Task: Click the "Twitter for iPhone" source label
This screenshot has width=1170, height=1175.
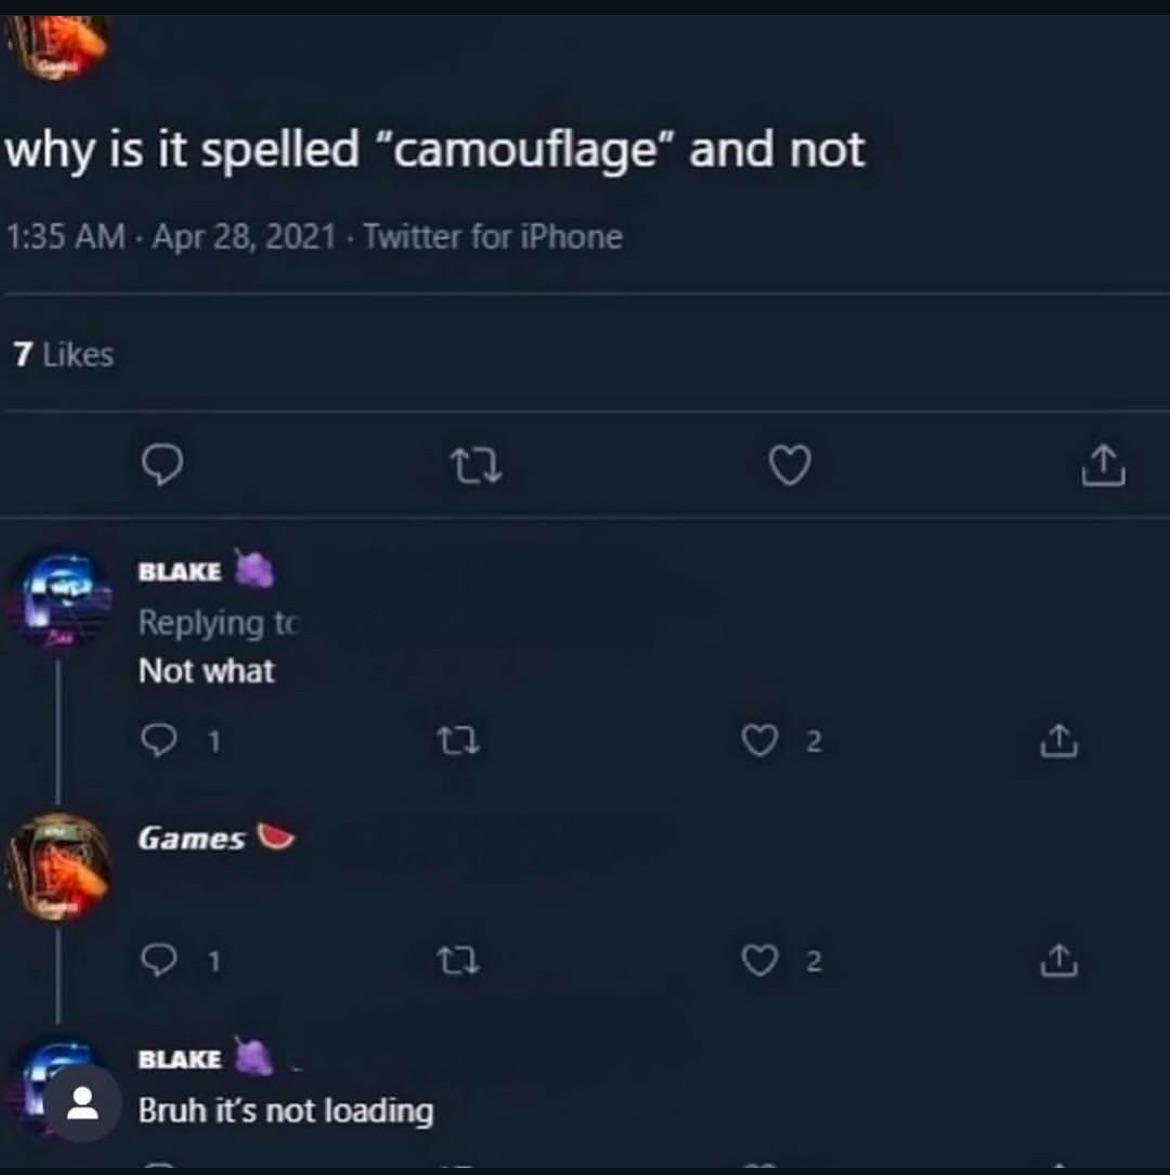Action: 492,237
